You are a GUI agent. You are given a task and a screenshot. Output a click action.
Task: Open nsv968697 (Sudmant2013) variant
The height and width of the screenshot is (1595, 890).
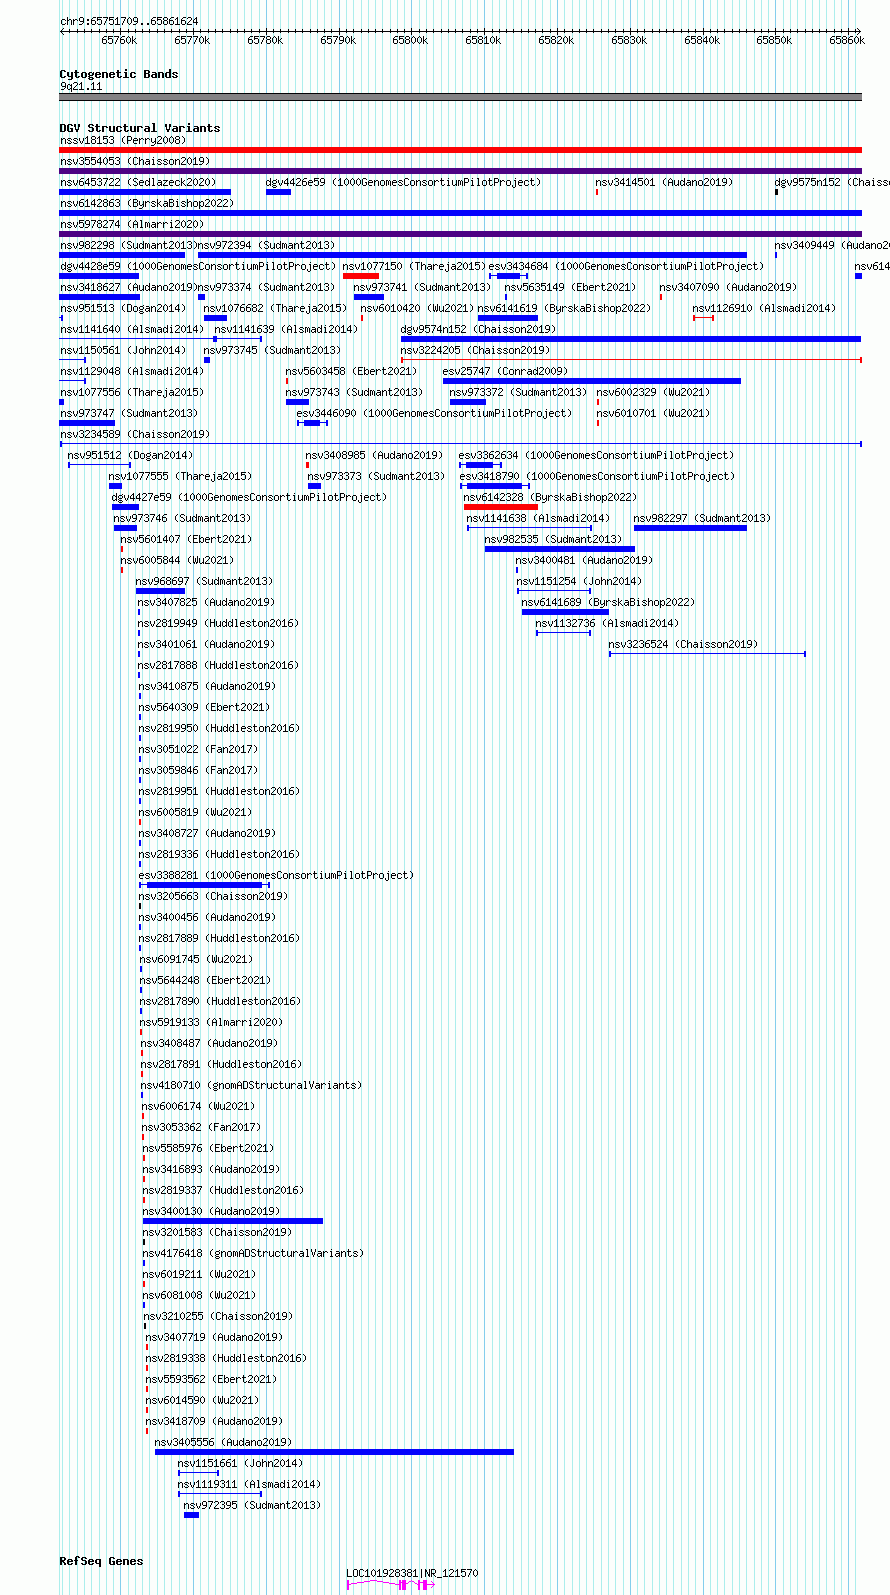(204, 581)
